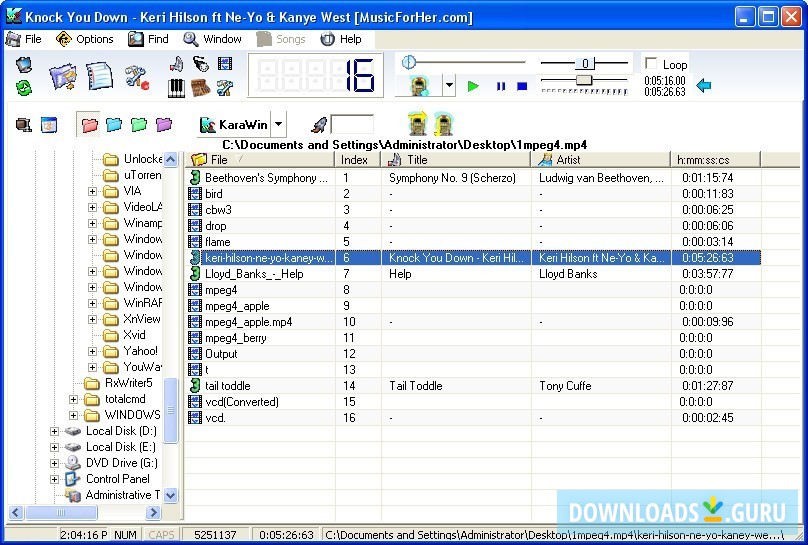The height and width of the screenshot is (545, 808).
Task: Click the jukebox player mode button
Action: click(x=420, y=86)
